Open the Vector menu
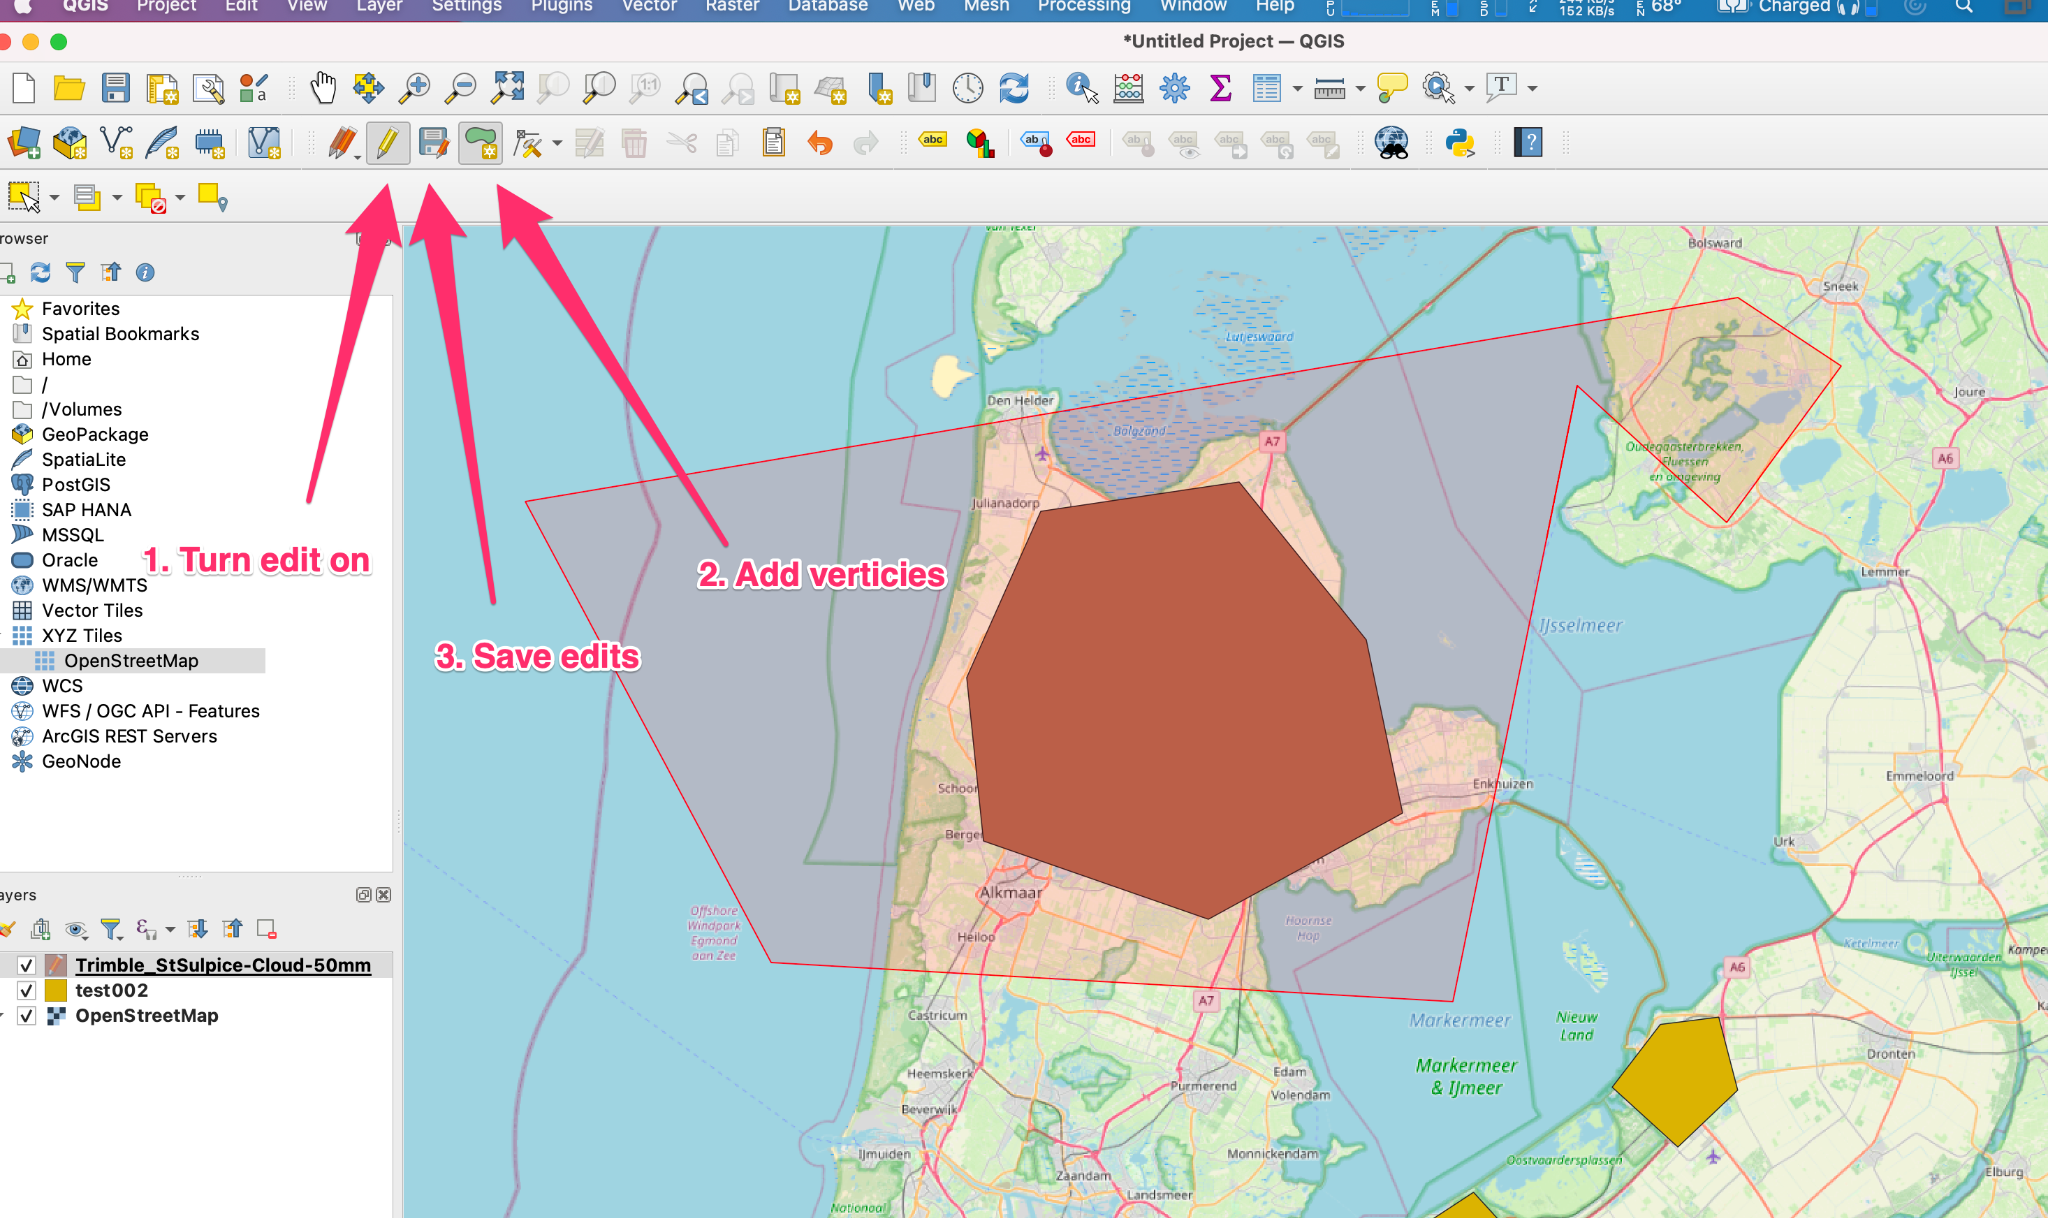The height and width of the screenshot is (1218, 2048). click(x=649, y=6)
